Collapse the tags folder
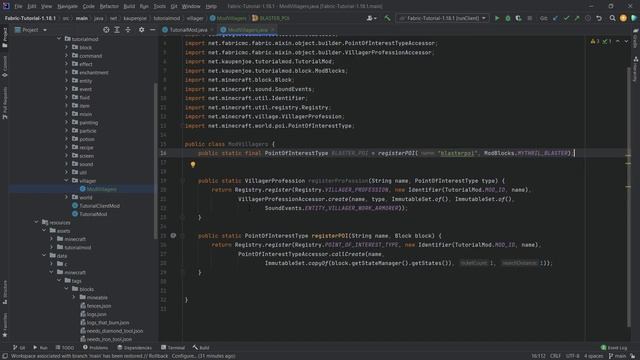640x360 pixels. click(x=59, y=281)
